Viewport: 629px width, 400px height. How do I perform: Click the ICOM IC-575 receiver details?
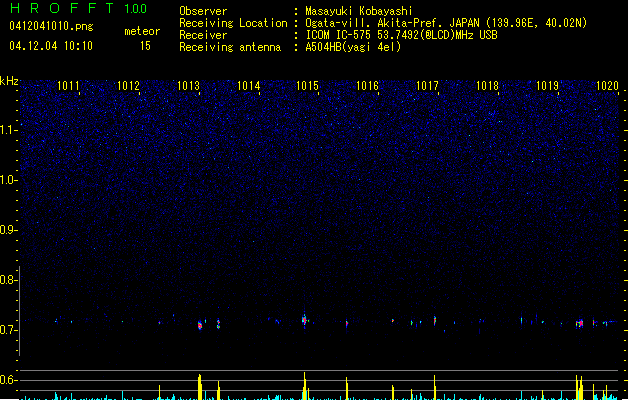(x=401, y=35)
